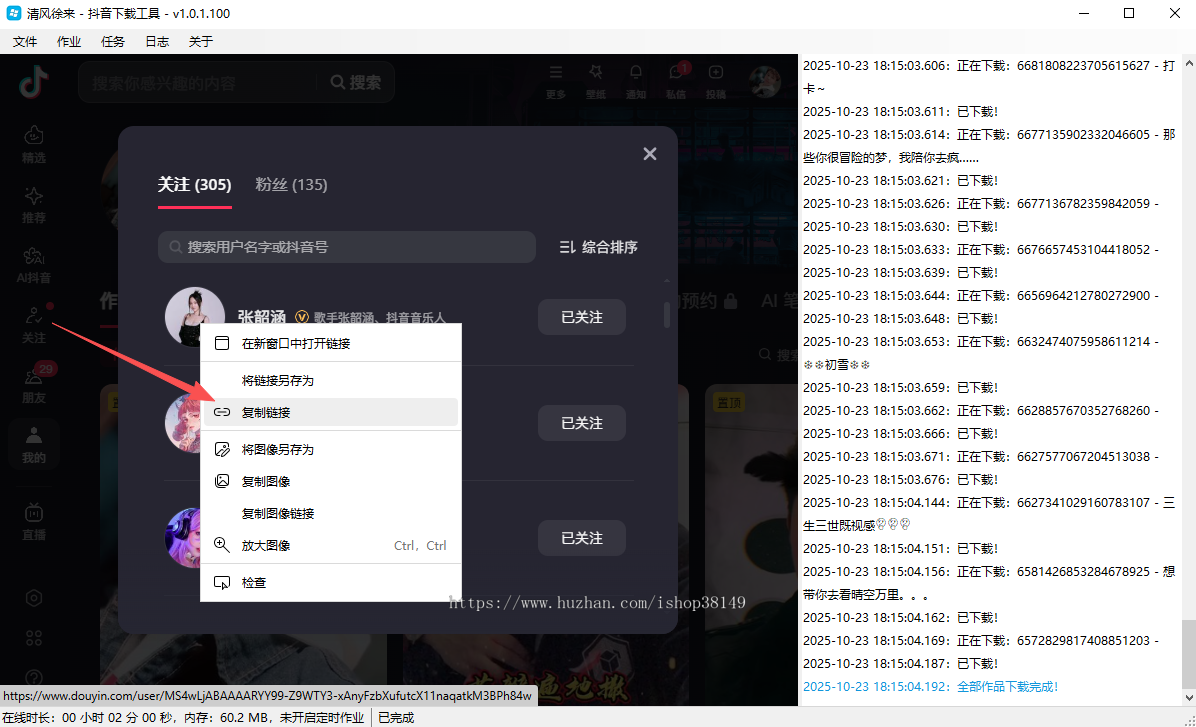
Task: Click the second user's 已关注 button
Action: tap(582, 423)
